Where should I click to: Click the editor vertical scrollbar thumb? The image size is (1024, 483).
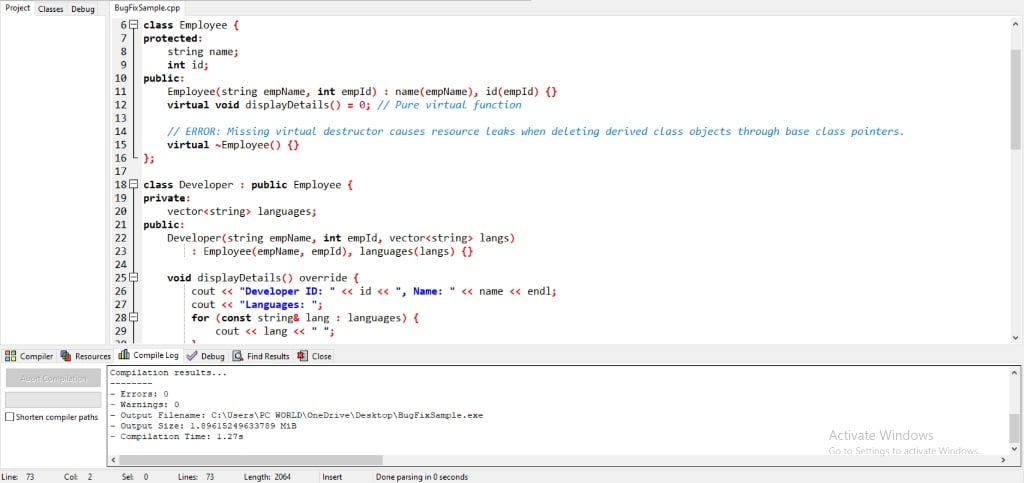[x=1016, y=100]
